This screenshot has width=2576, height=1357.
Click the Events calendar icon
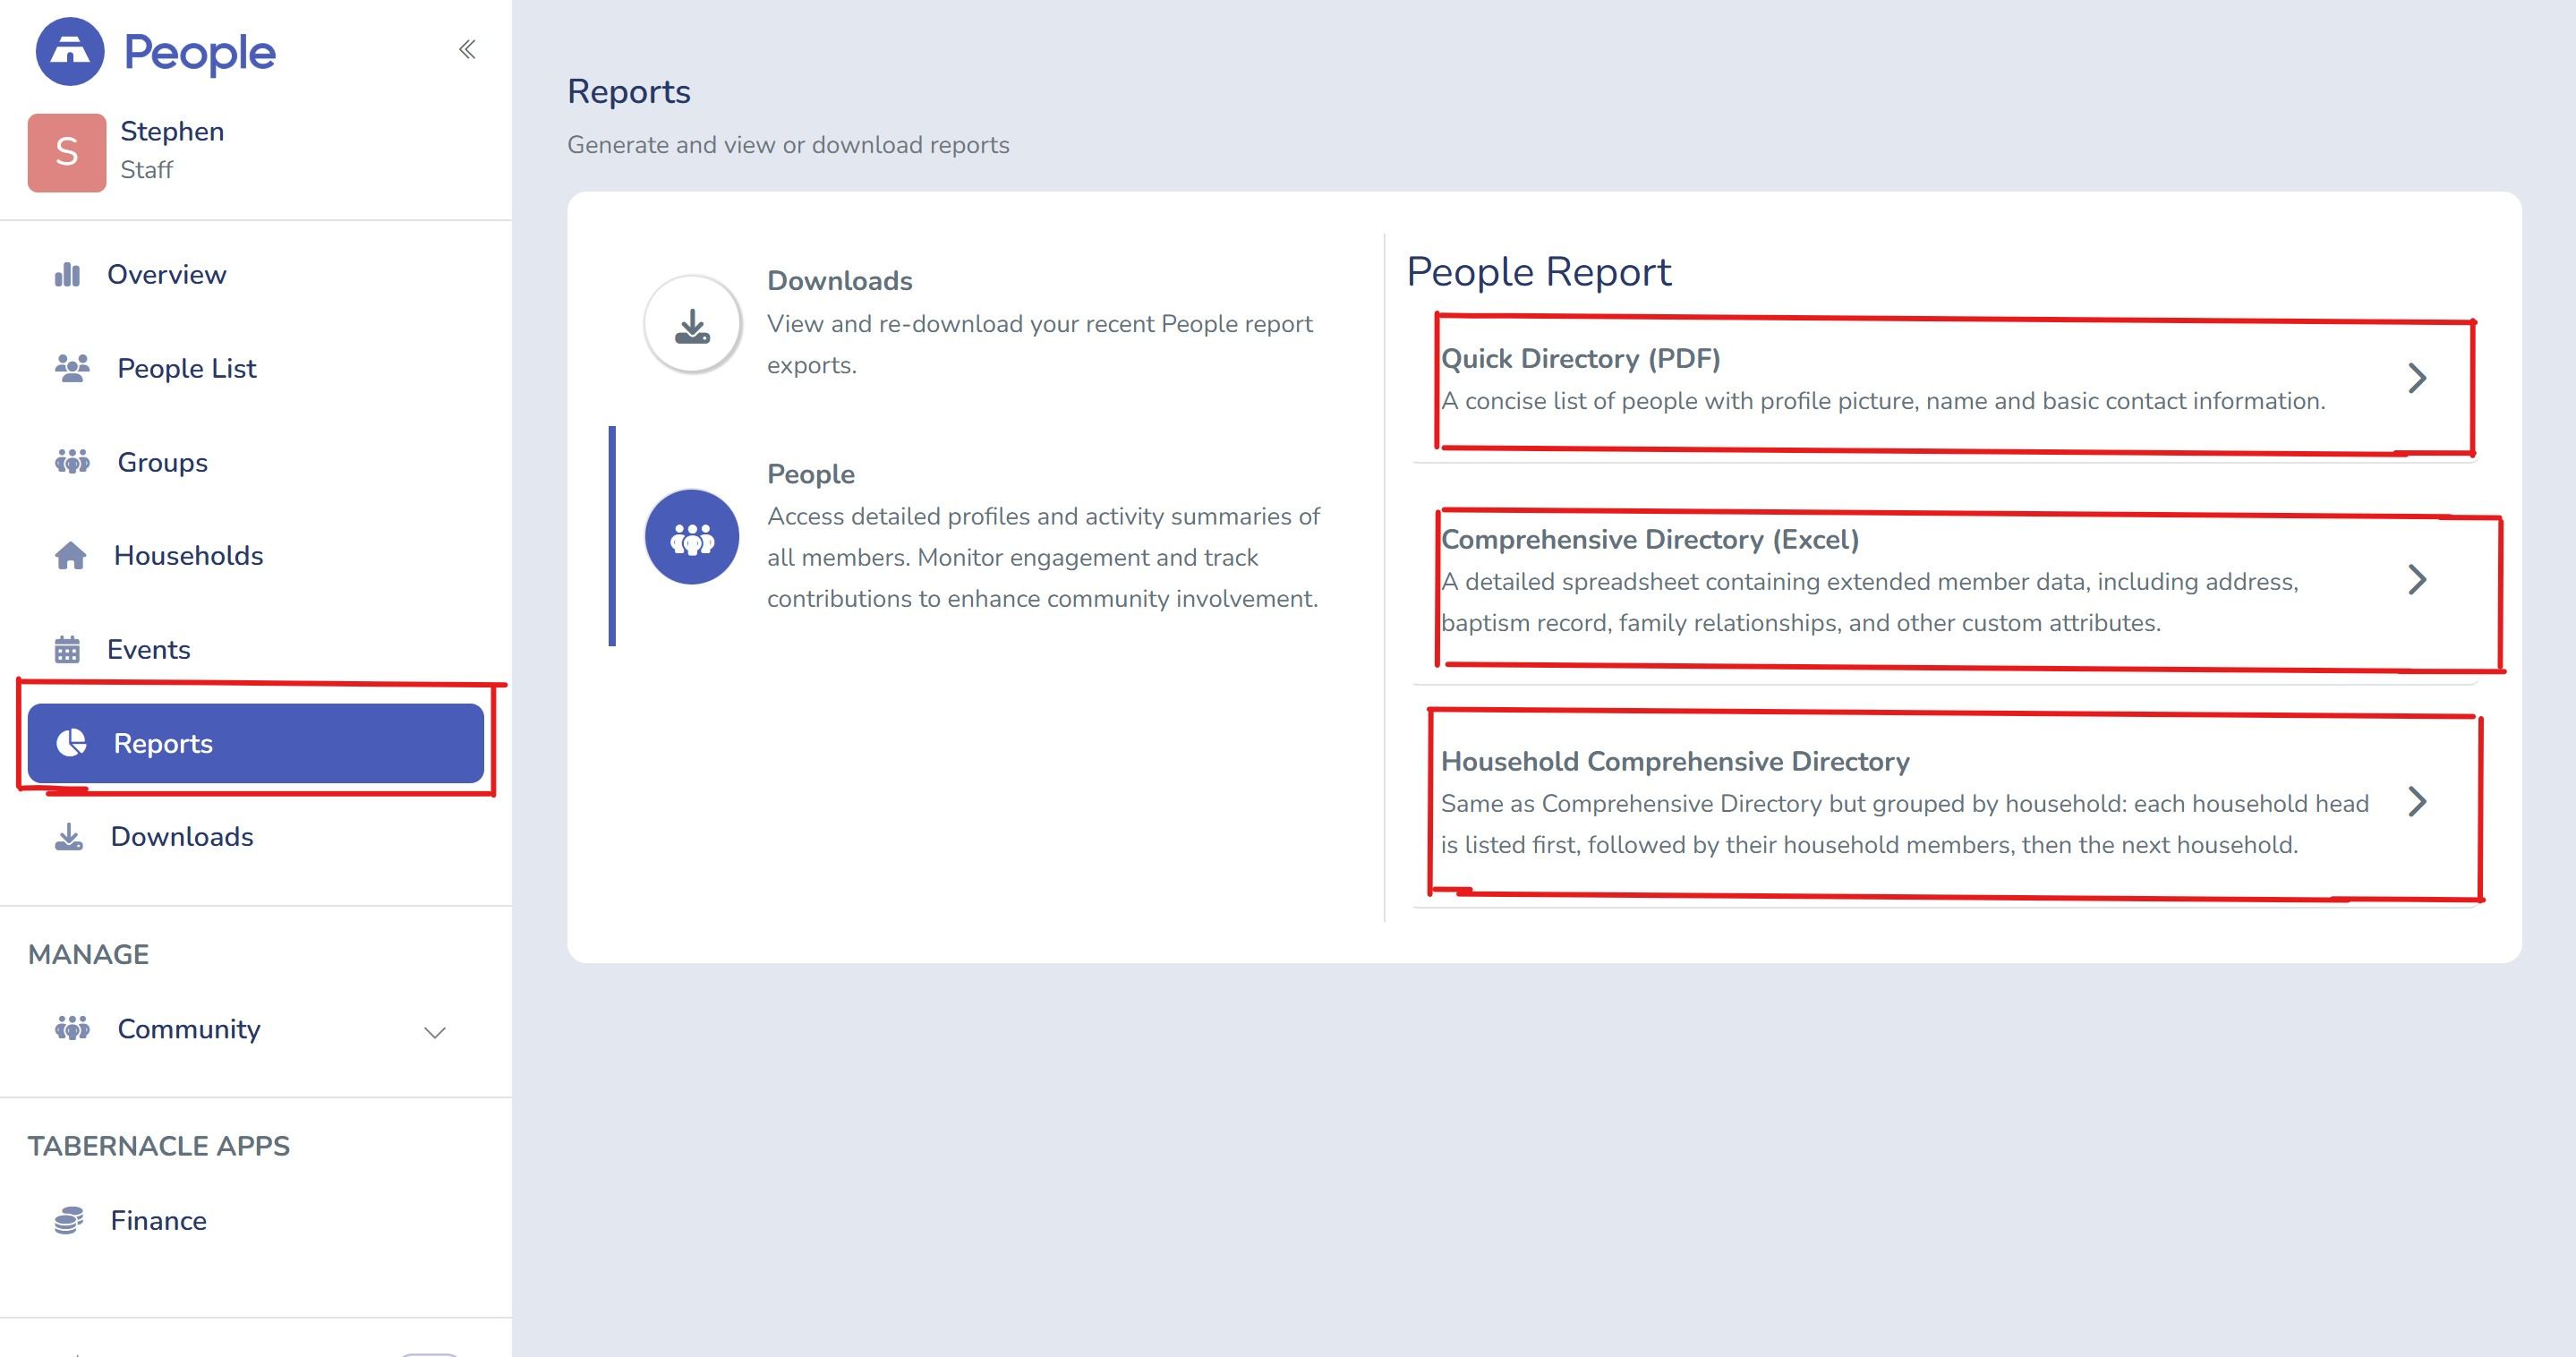(x=67, y=649)
